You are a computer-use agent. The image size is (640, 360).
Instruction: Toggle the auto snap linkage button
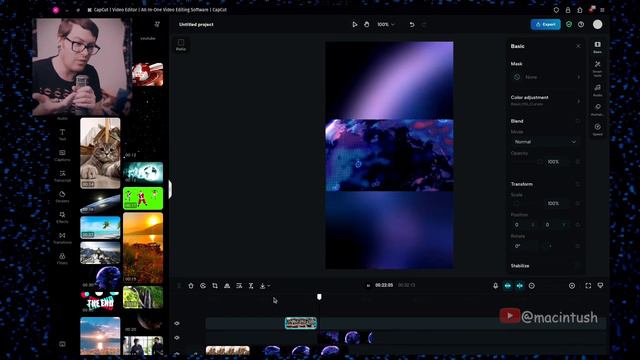tap(520, 286)
